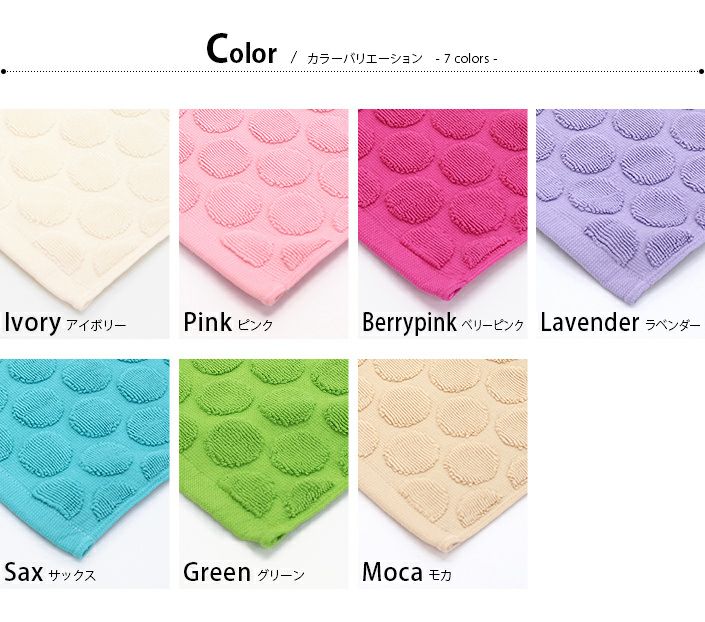Click the Lavender ラベンダー label
705x622 pixels.
[620, 323]
